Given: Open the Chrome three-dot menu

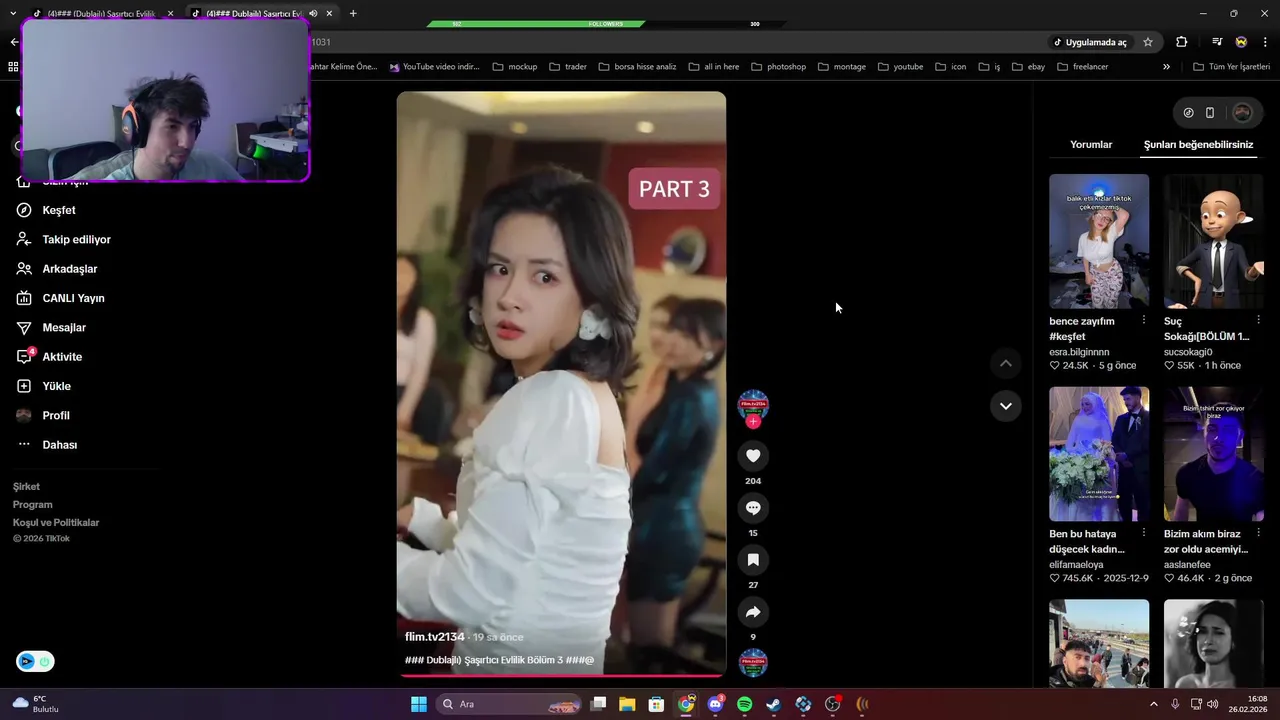Looking at the screenshot, I should pyautogui.click(x=1266, y=42).
